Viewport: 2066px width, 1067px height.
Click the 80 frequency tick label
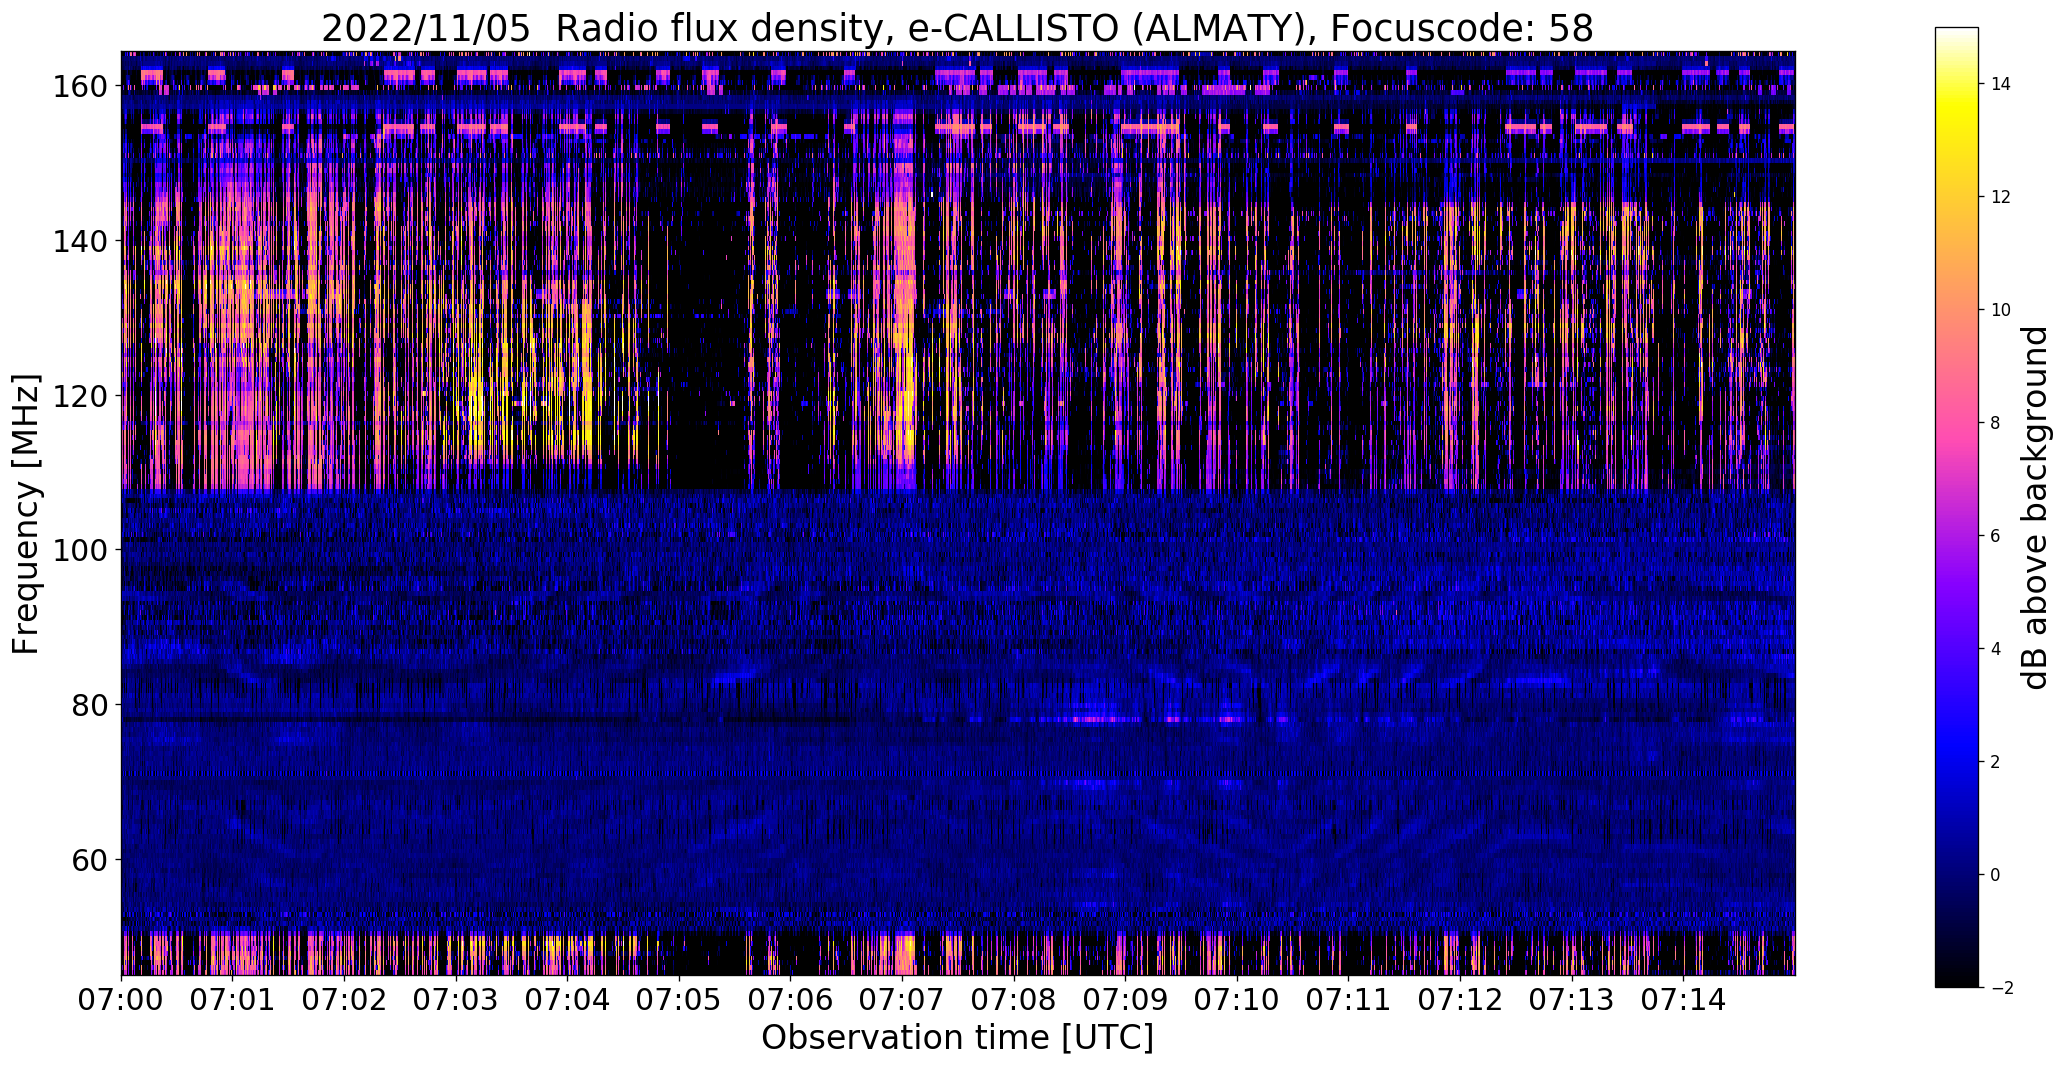92,705
